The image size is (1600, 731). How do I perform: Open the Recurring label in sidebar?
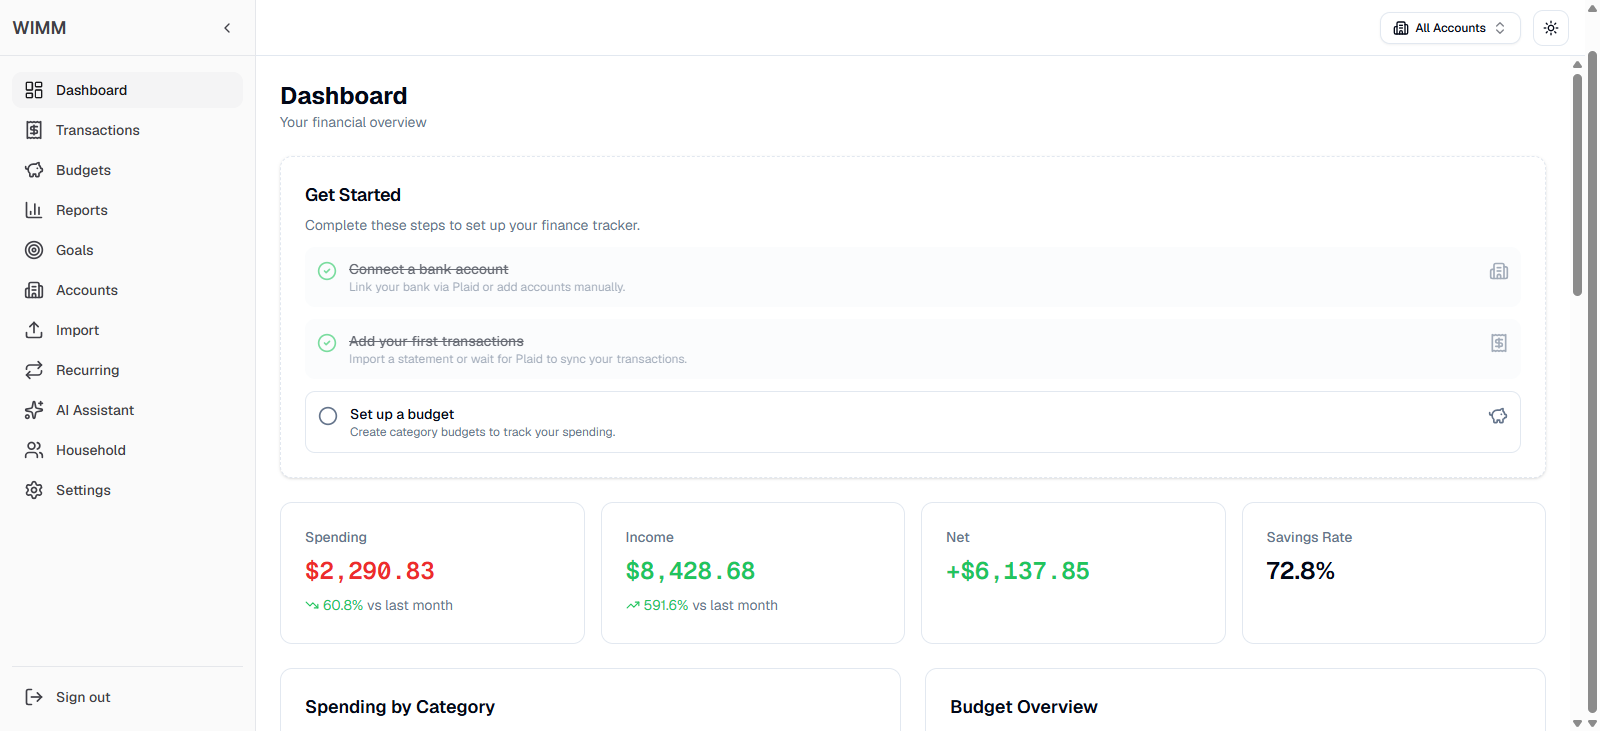88,370
